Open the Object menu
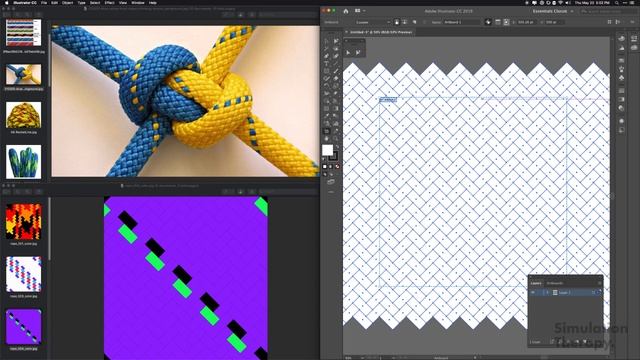 pyautogui.click(x=67, y=2)
